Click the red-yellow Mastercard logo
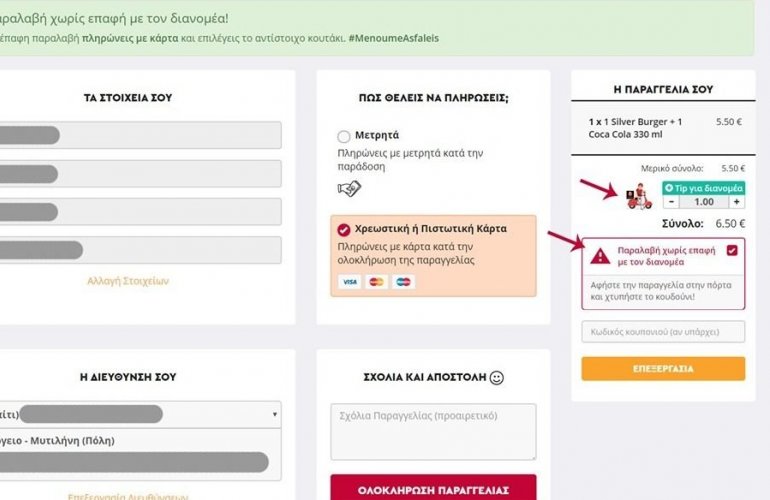Screen dimensions: 770x500 pyautogui.click(x=376, y=282)
